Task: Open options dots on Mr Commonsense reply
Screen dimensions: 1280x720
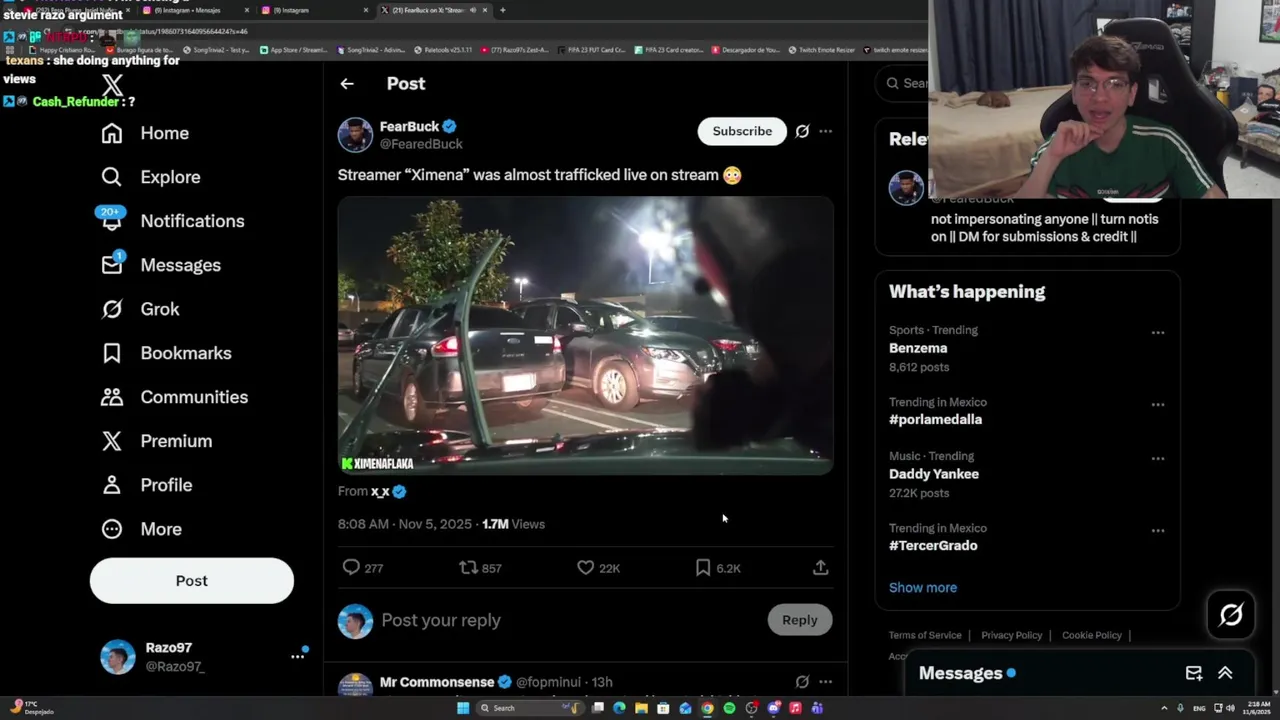Action: point(825,682)
